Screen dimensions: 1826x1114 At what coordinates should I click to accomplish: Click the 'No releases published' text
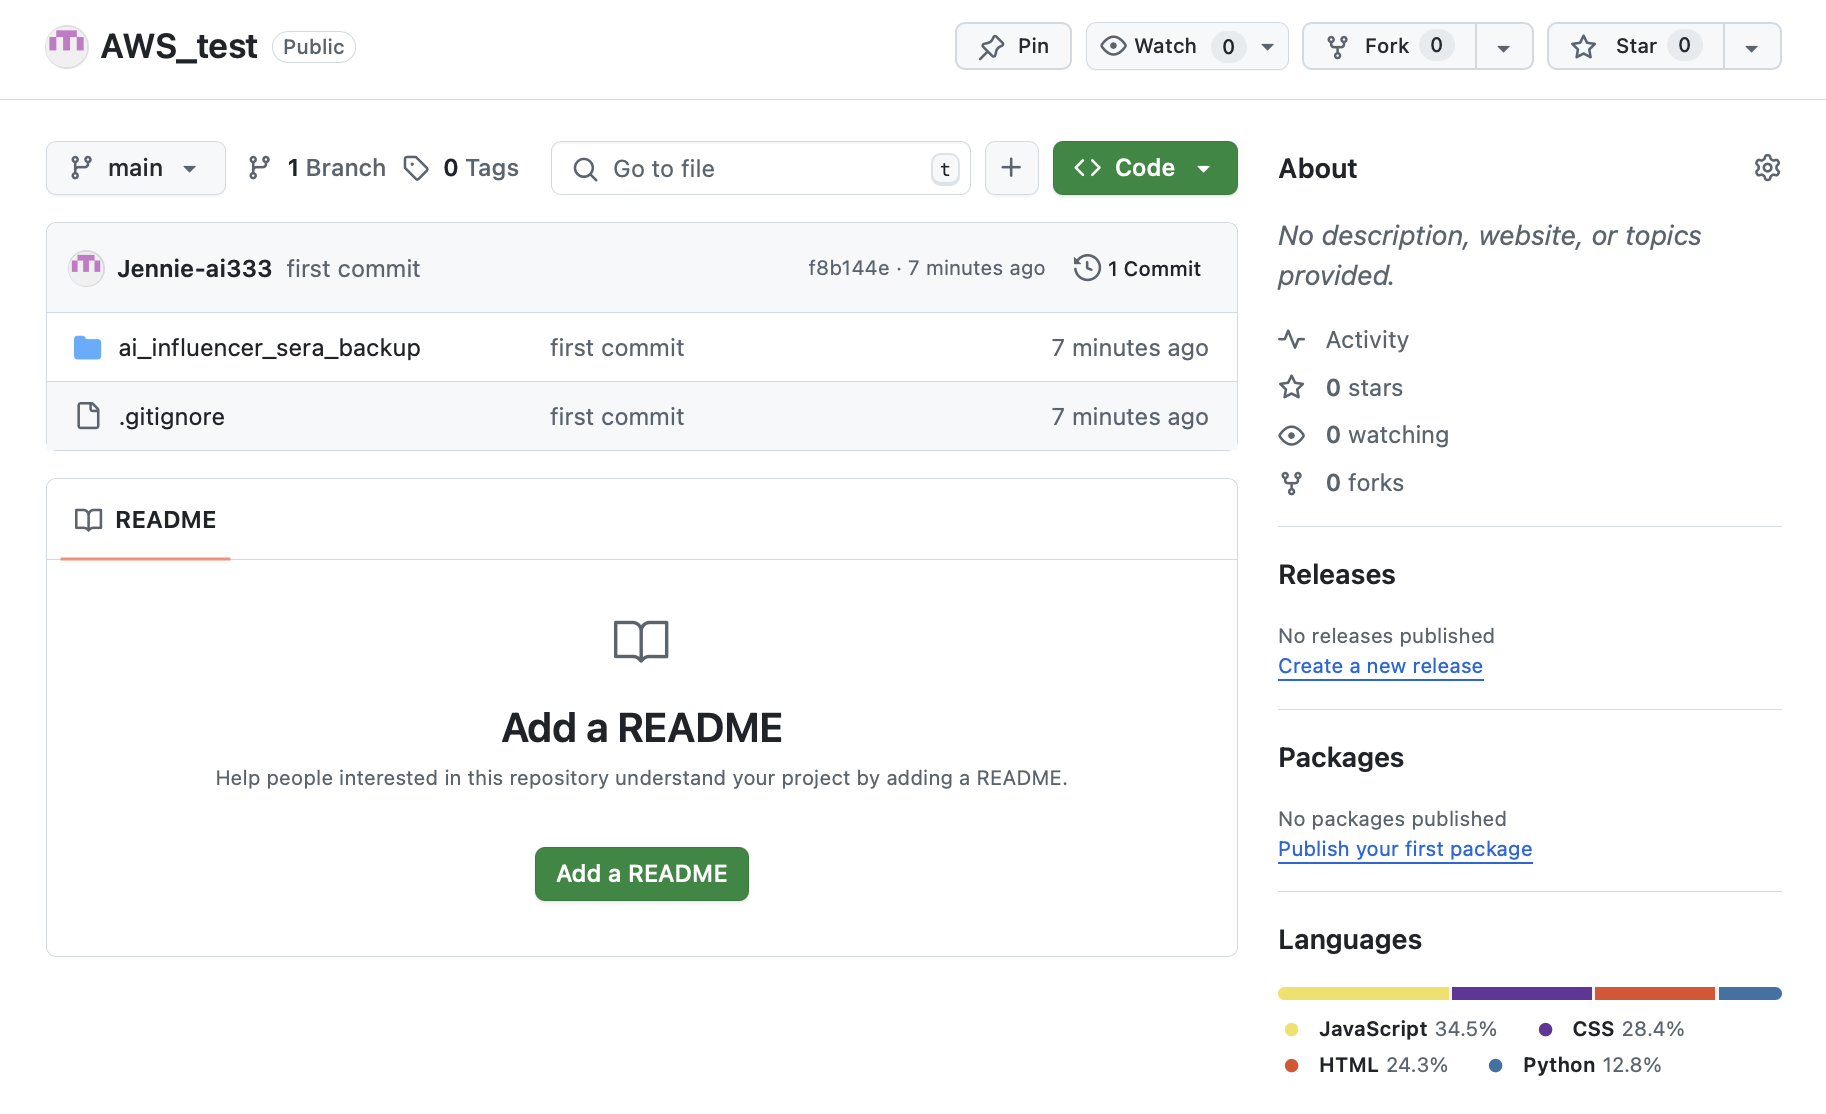[1387, 636]
